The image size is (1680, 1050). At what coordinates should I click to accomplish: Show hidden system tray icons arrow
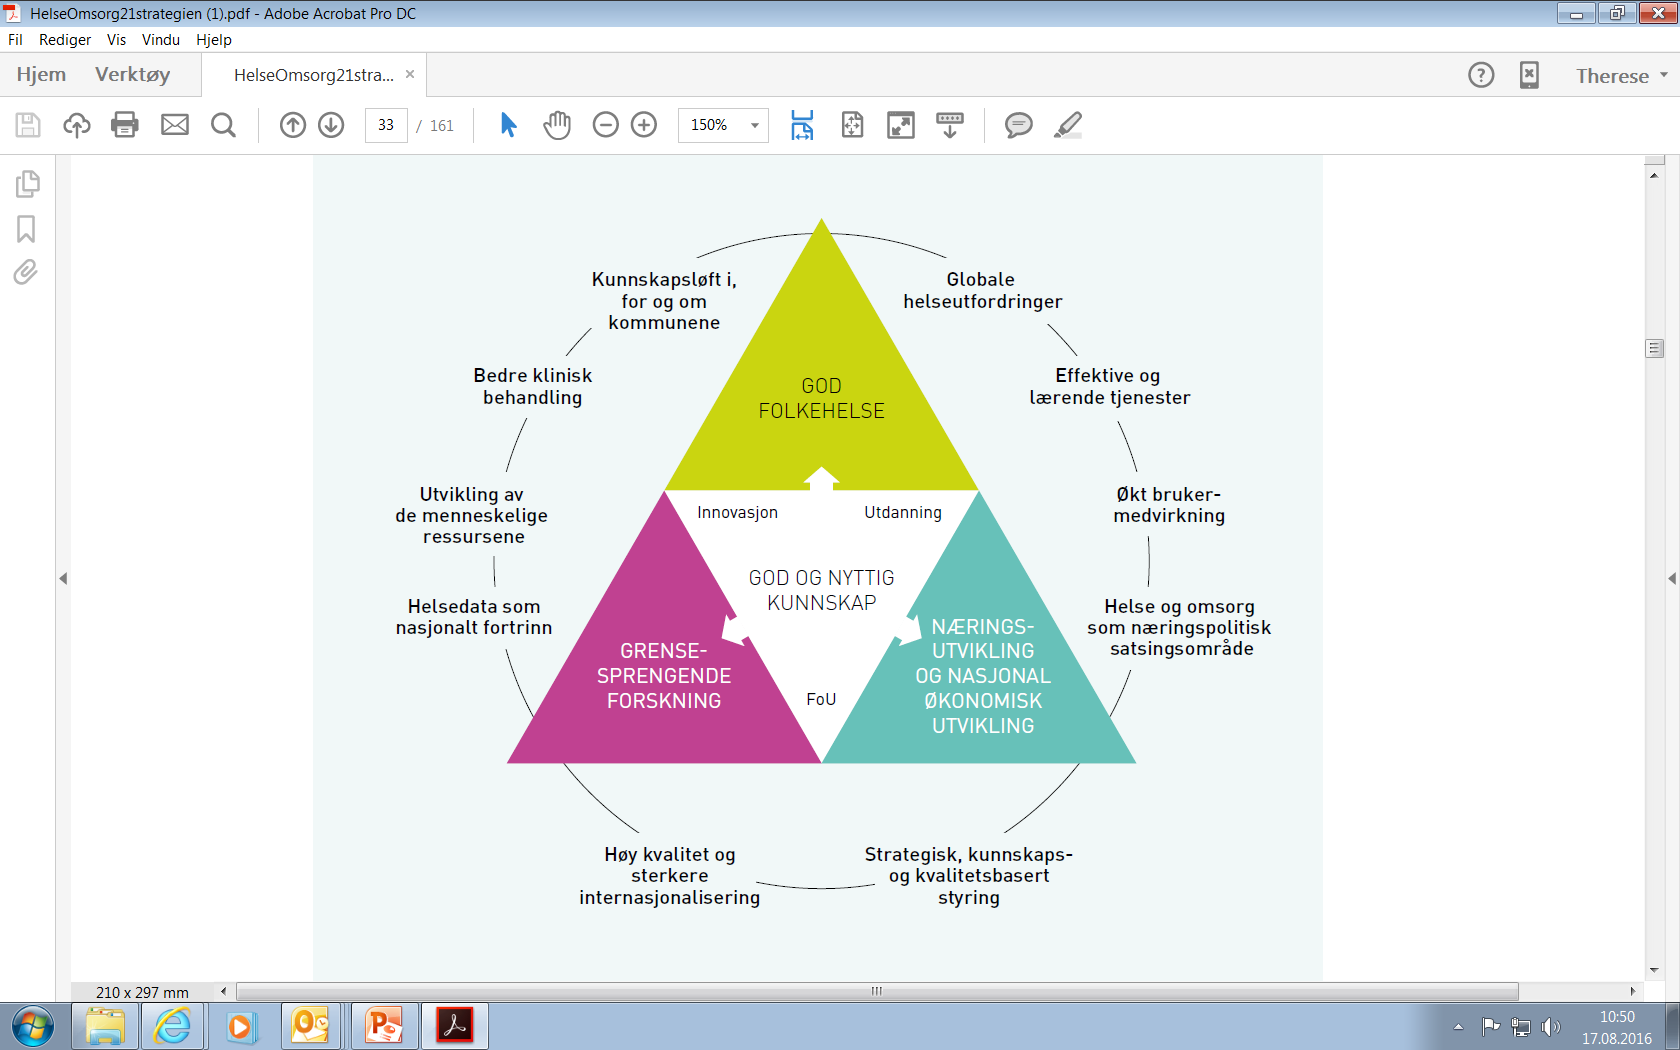(x=1458, y=1027)
